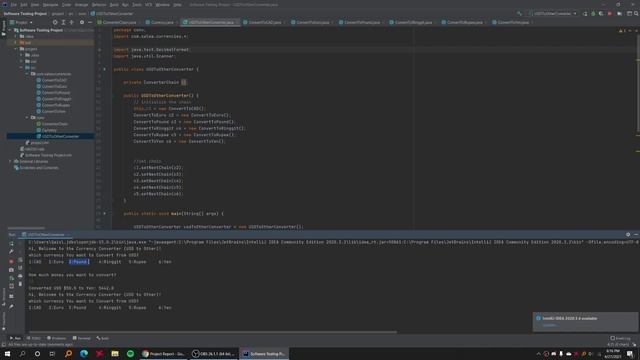Screen dimensions: 640x360
Task: Toggle scroll to end icon in console
Action: coord(20,268)
